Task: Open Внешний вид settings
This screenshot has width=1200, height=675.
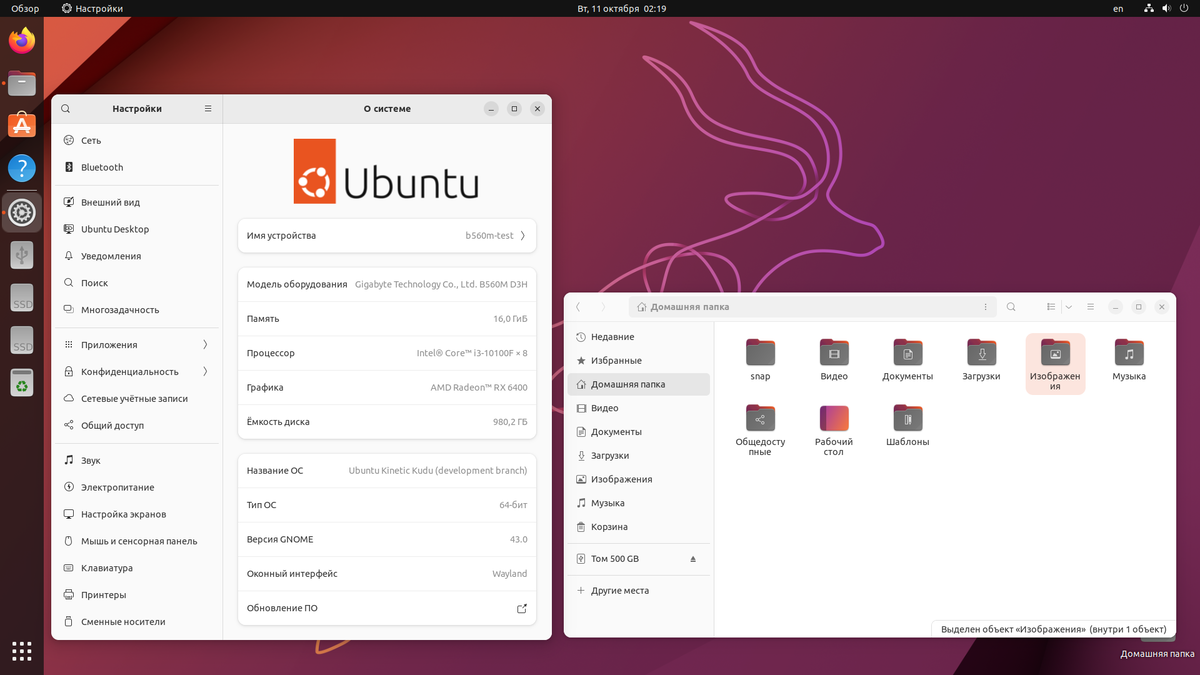Action: pos(137,202)
